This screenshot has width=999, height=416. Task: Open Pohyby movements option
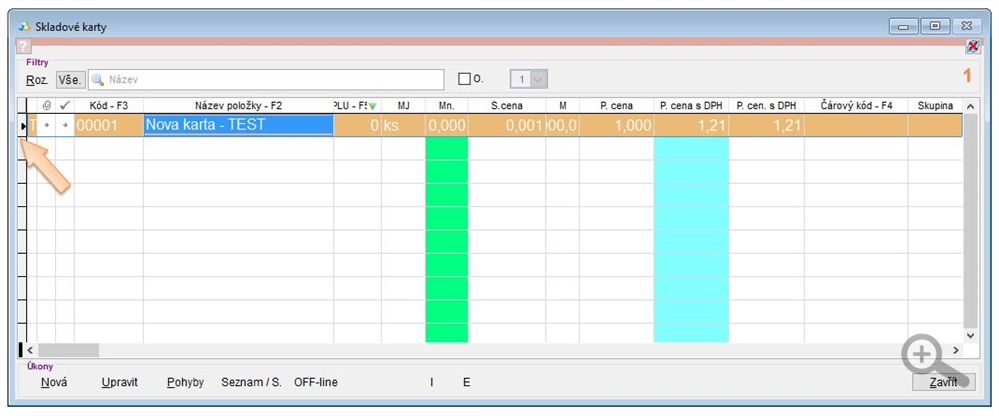click(185, 382)
